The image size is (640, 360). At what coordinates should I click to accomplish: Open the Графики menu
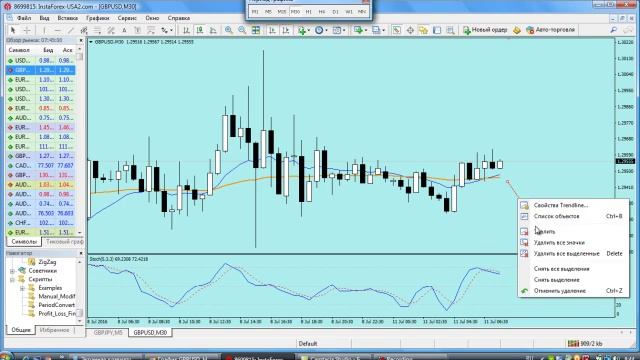[x=98, y=18]
